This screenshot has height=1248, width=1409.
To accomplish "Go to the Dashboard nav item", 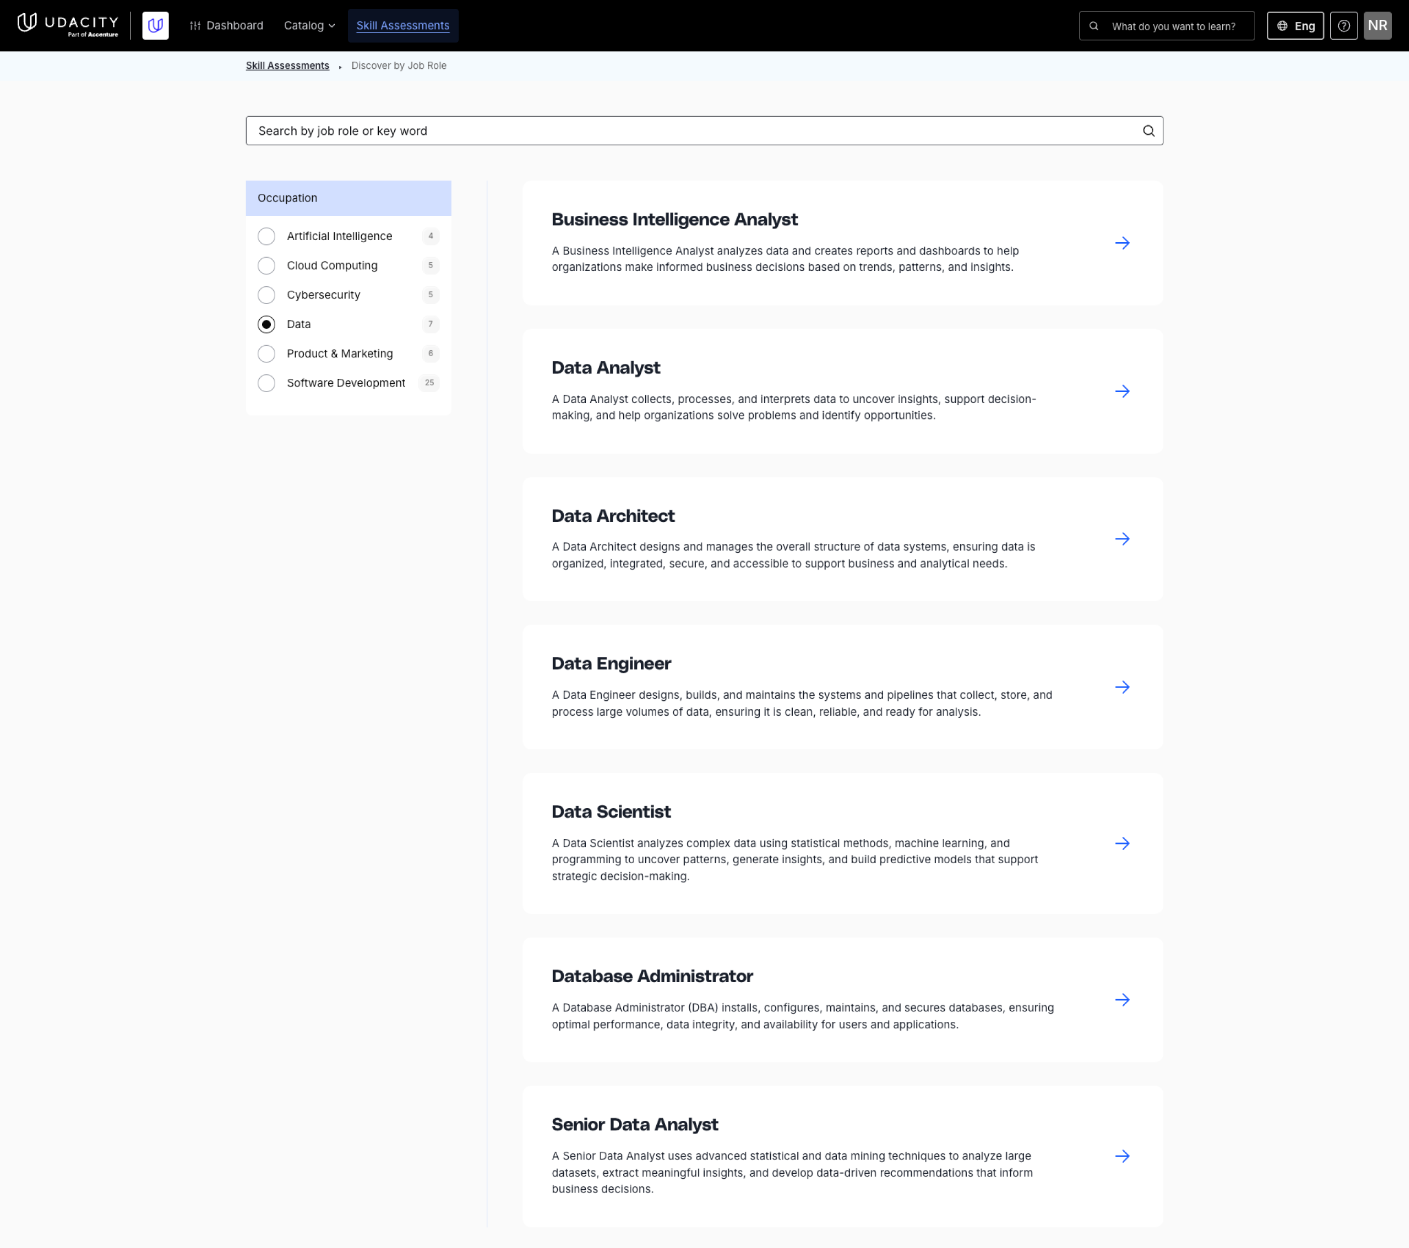I will click(x=226, y=26).
